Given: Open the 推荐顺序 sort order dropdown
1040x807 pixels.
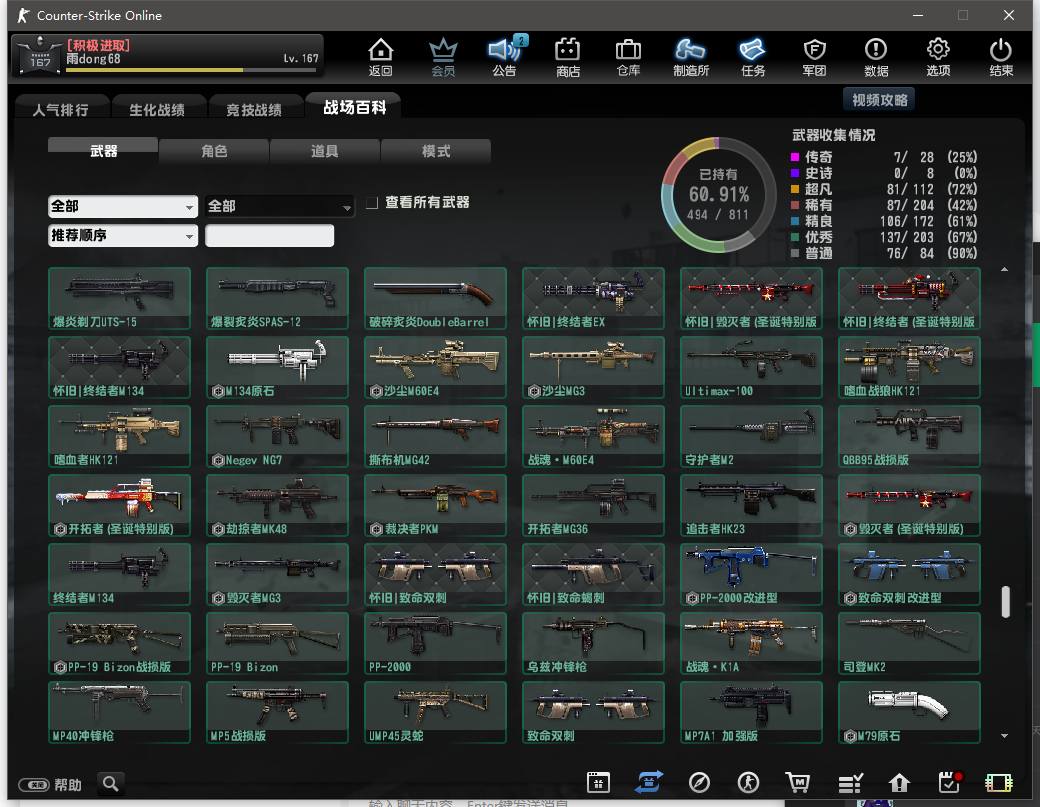Looking at the screenshot, I should [x=123, y=235].
